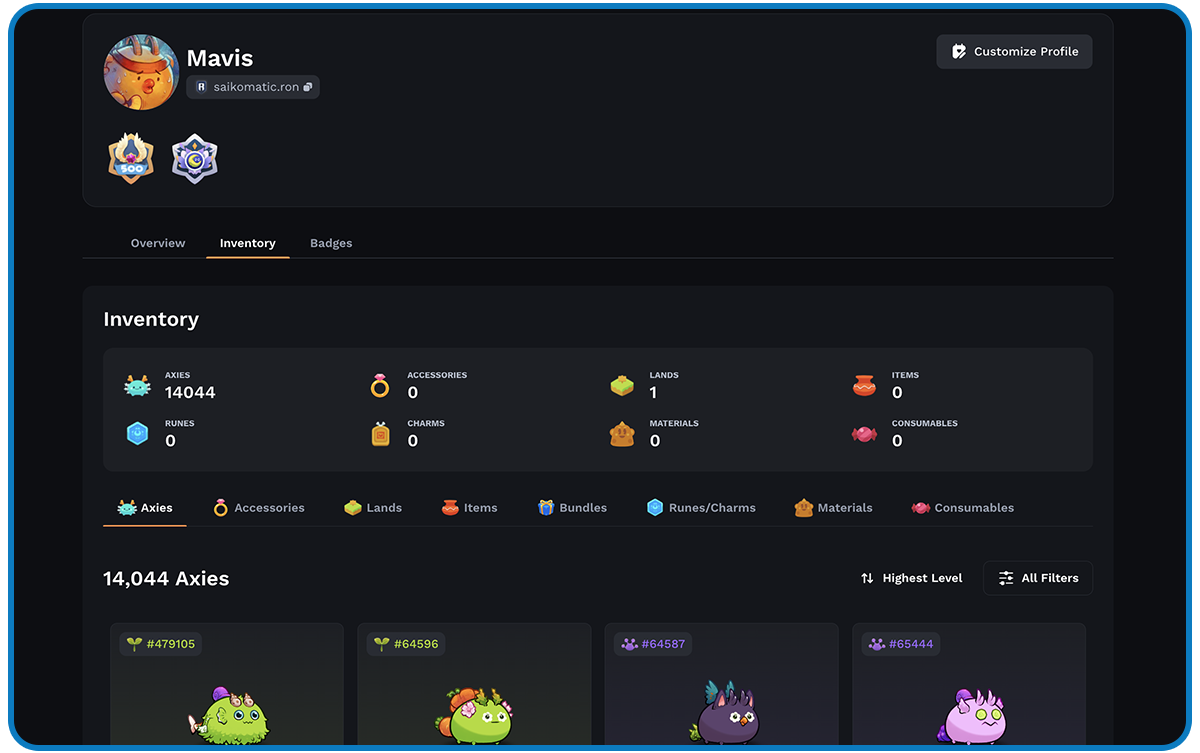The width and height of the screenshot is (1200, 753).
Task: Click the Axies summary stat icon
Action: 137,386
